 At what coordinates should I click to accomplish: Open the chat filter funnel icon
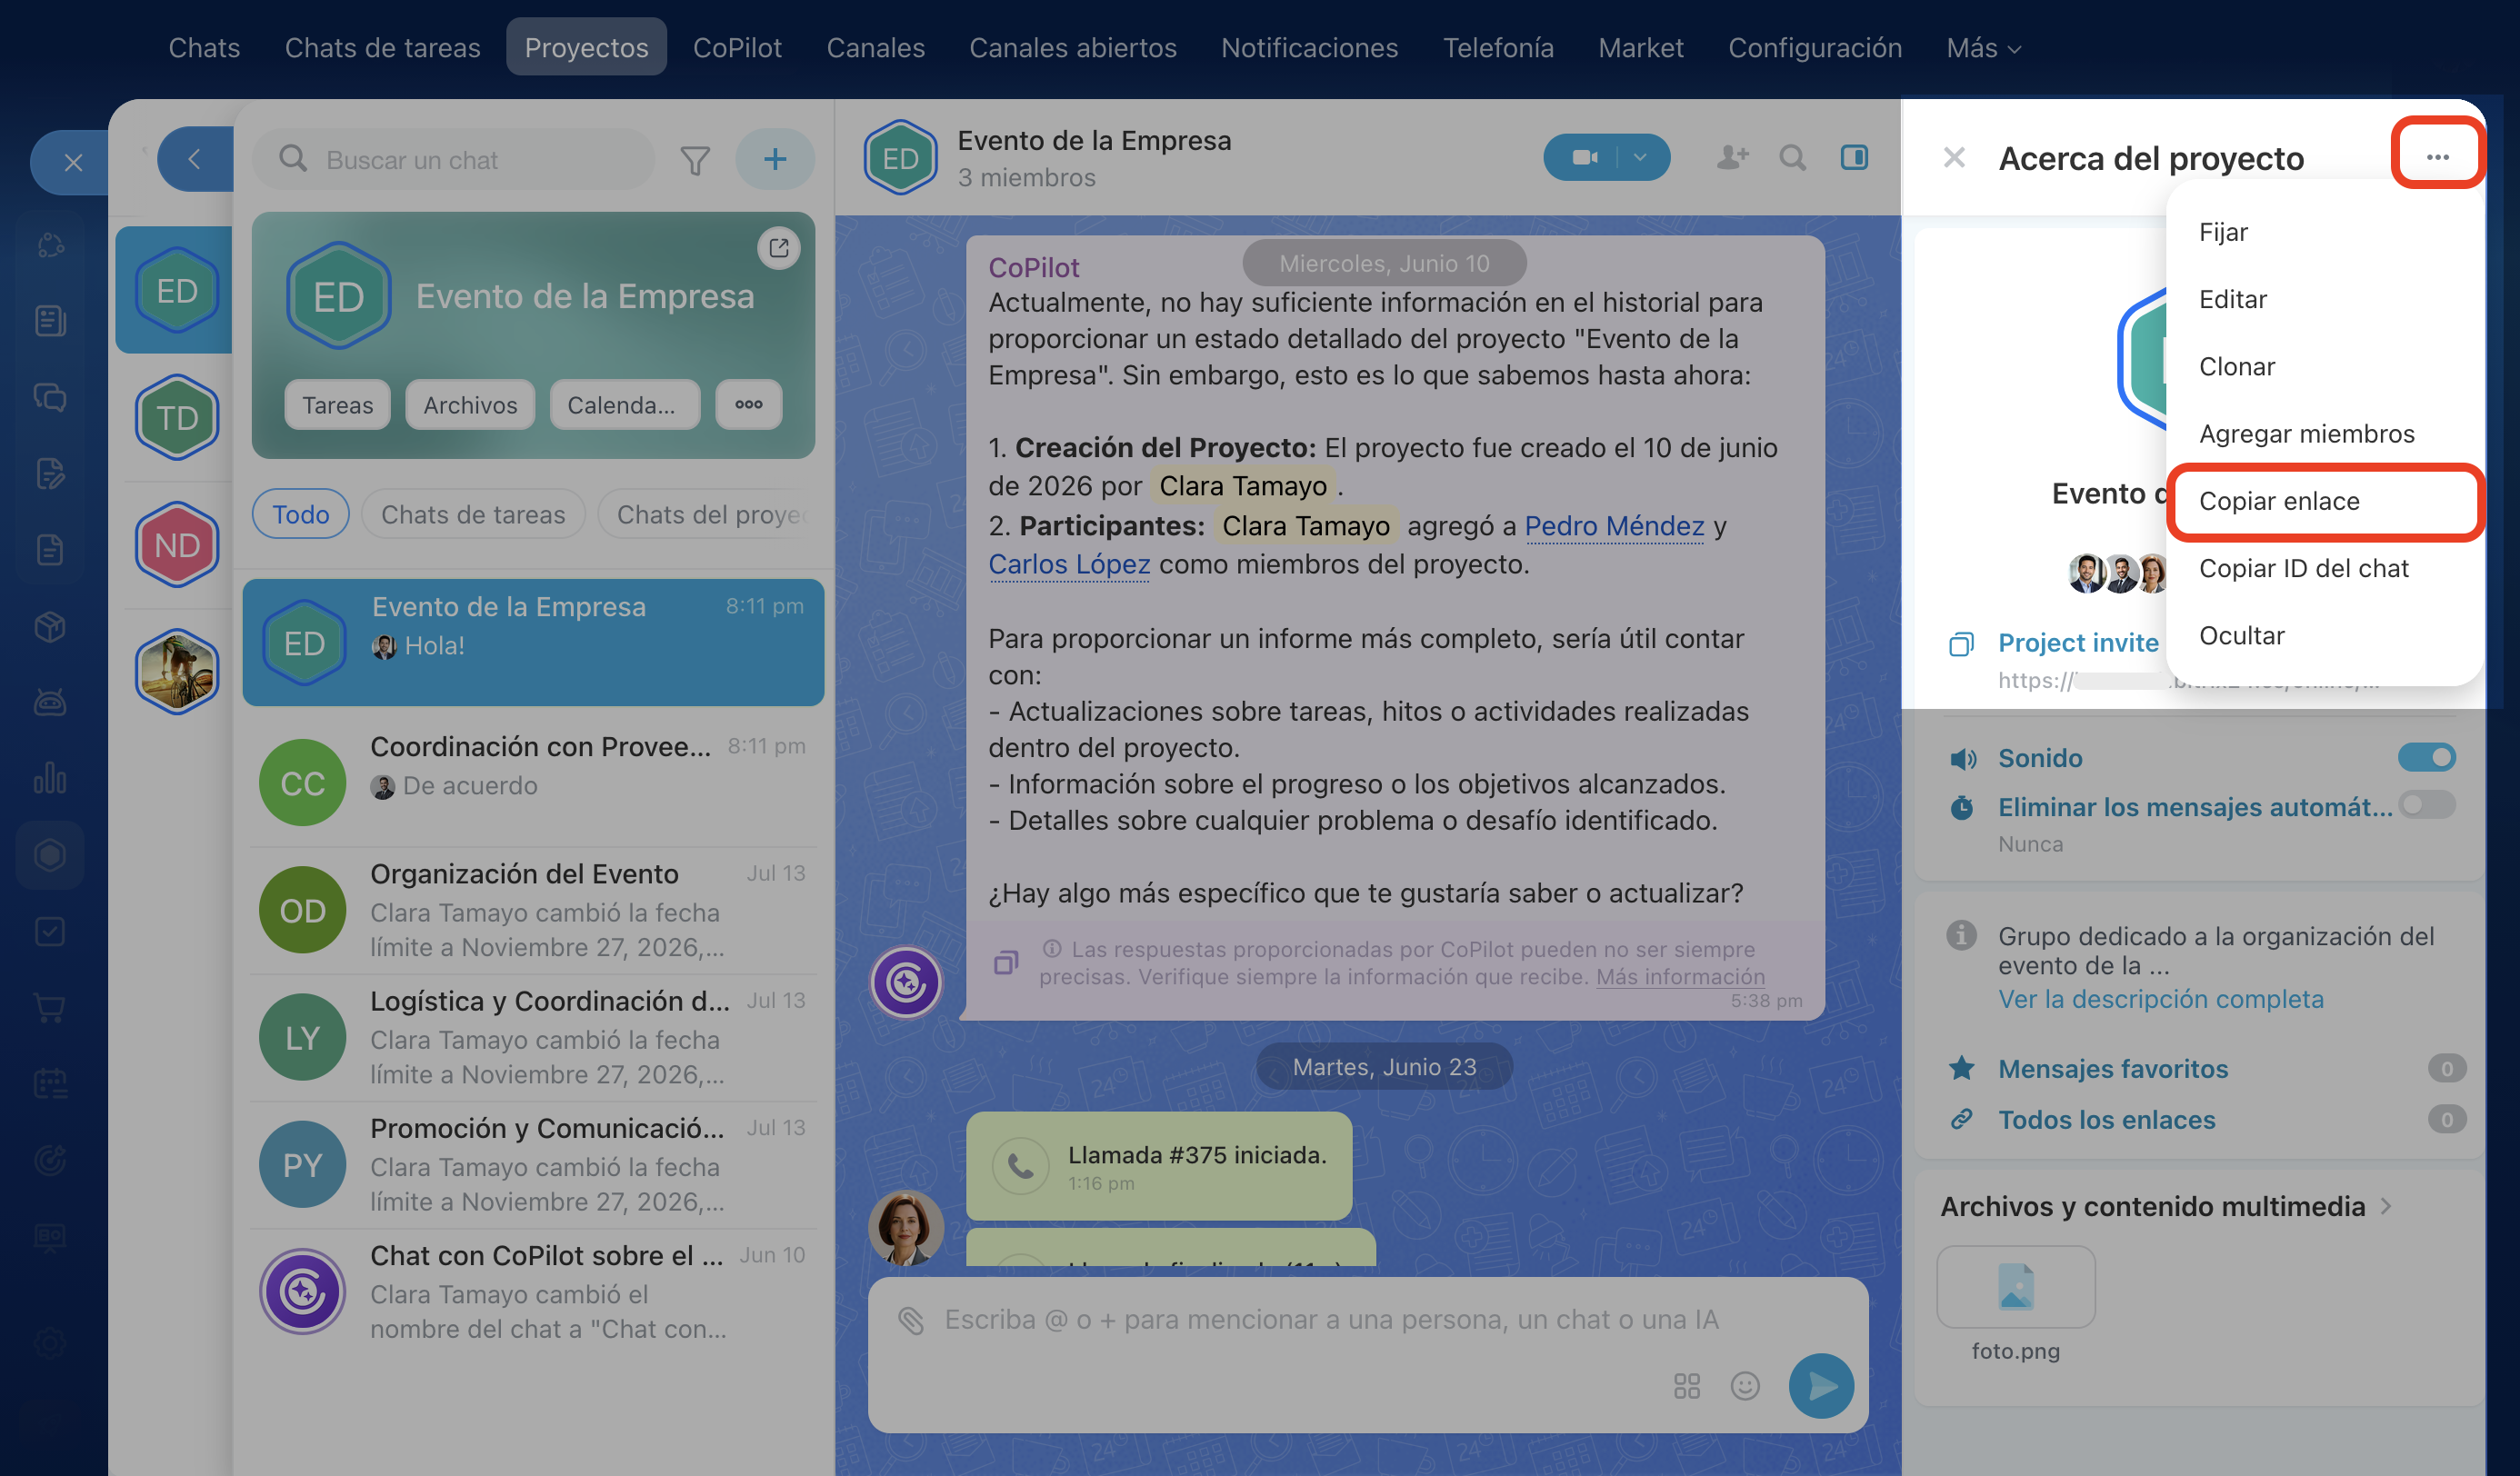pos(695,160)
